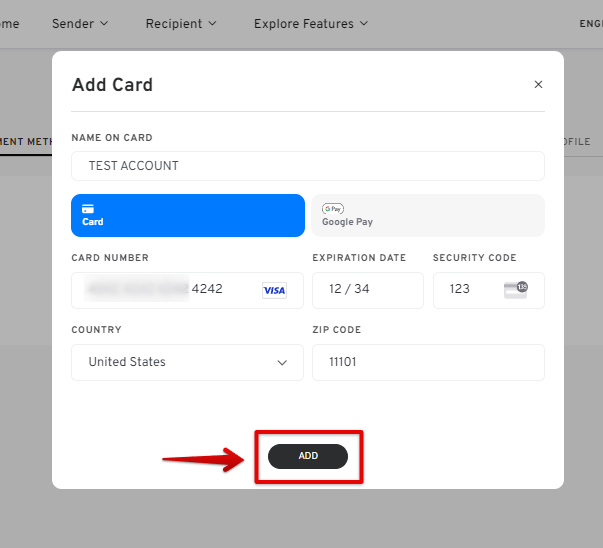The height and width of the screenshot is (548, 603).
Task: Click into the Card Number field
Action: 187,290
